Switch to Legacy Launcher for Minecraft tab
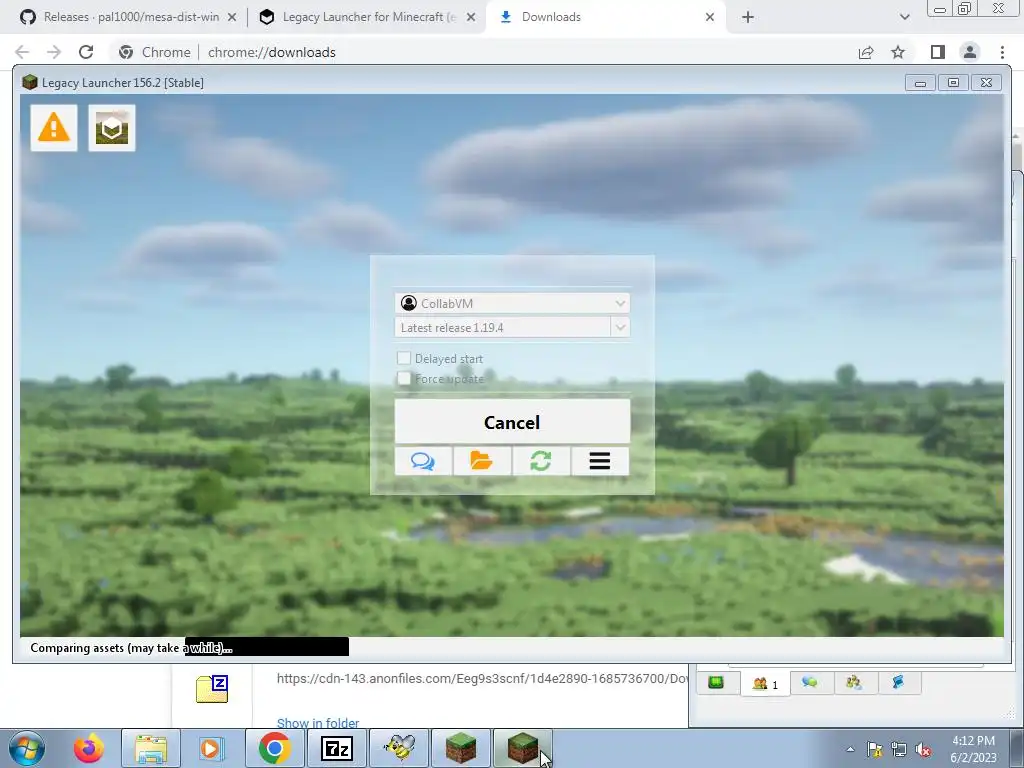Screen dimensions: 1024x768 click(x=368, y=17)
